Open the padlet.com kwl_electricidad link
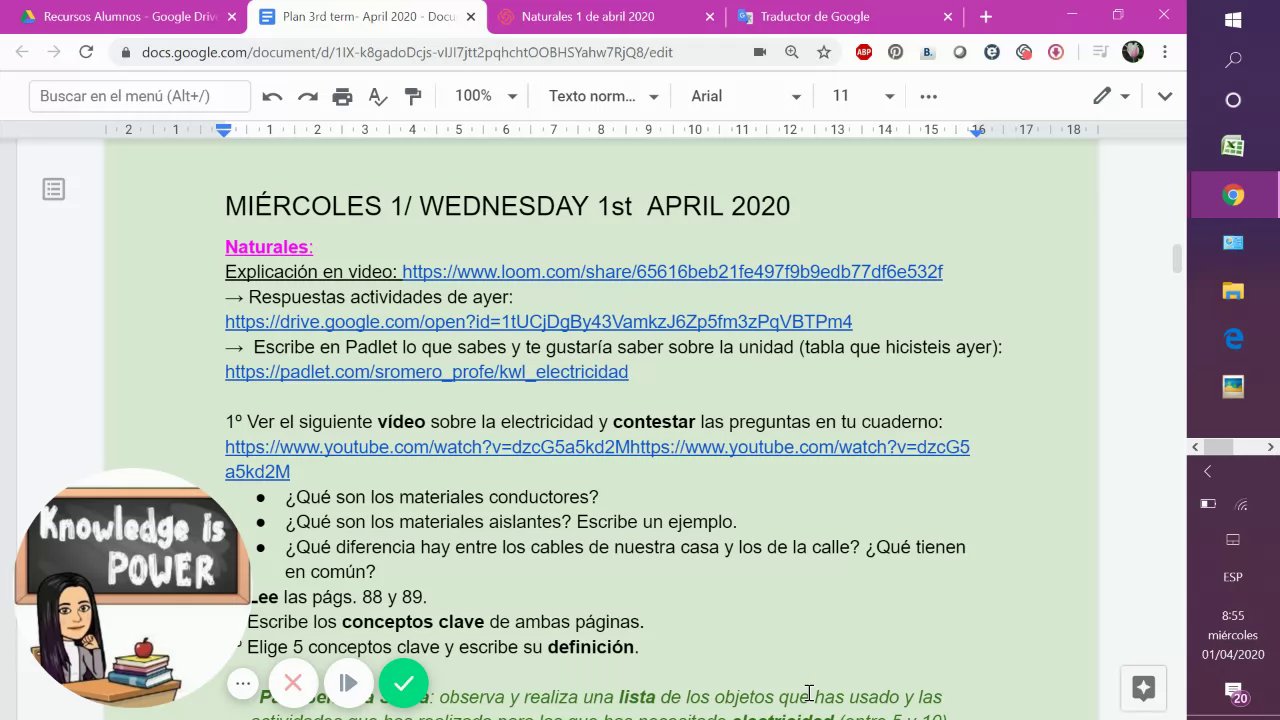1280x720 pixels. tap(426, 372)
